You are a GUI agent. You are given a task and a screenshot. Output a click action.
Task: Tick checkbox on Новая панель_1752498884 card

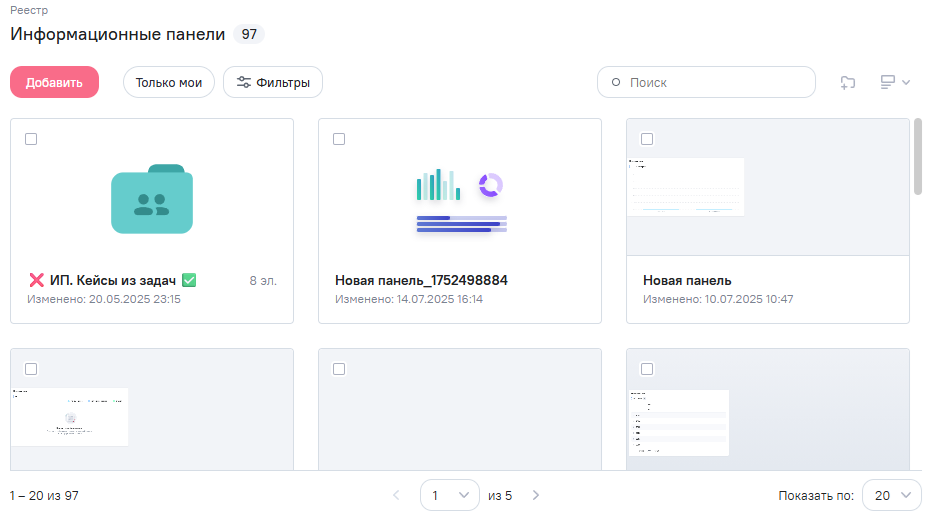(x=339, y=139)
